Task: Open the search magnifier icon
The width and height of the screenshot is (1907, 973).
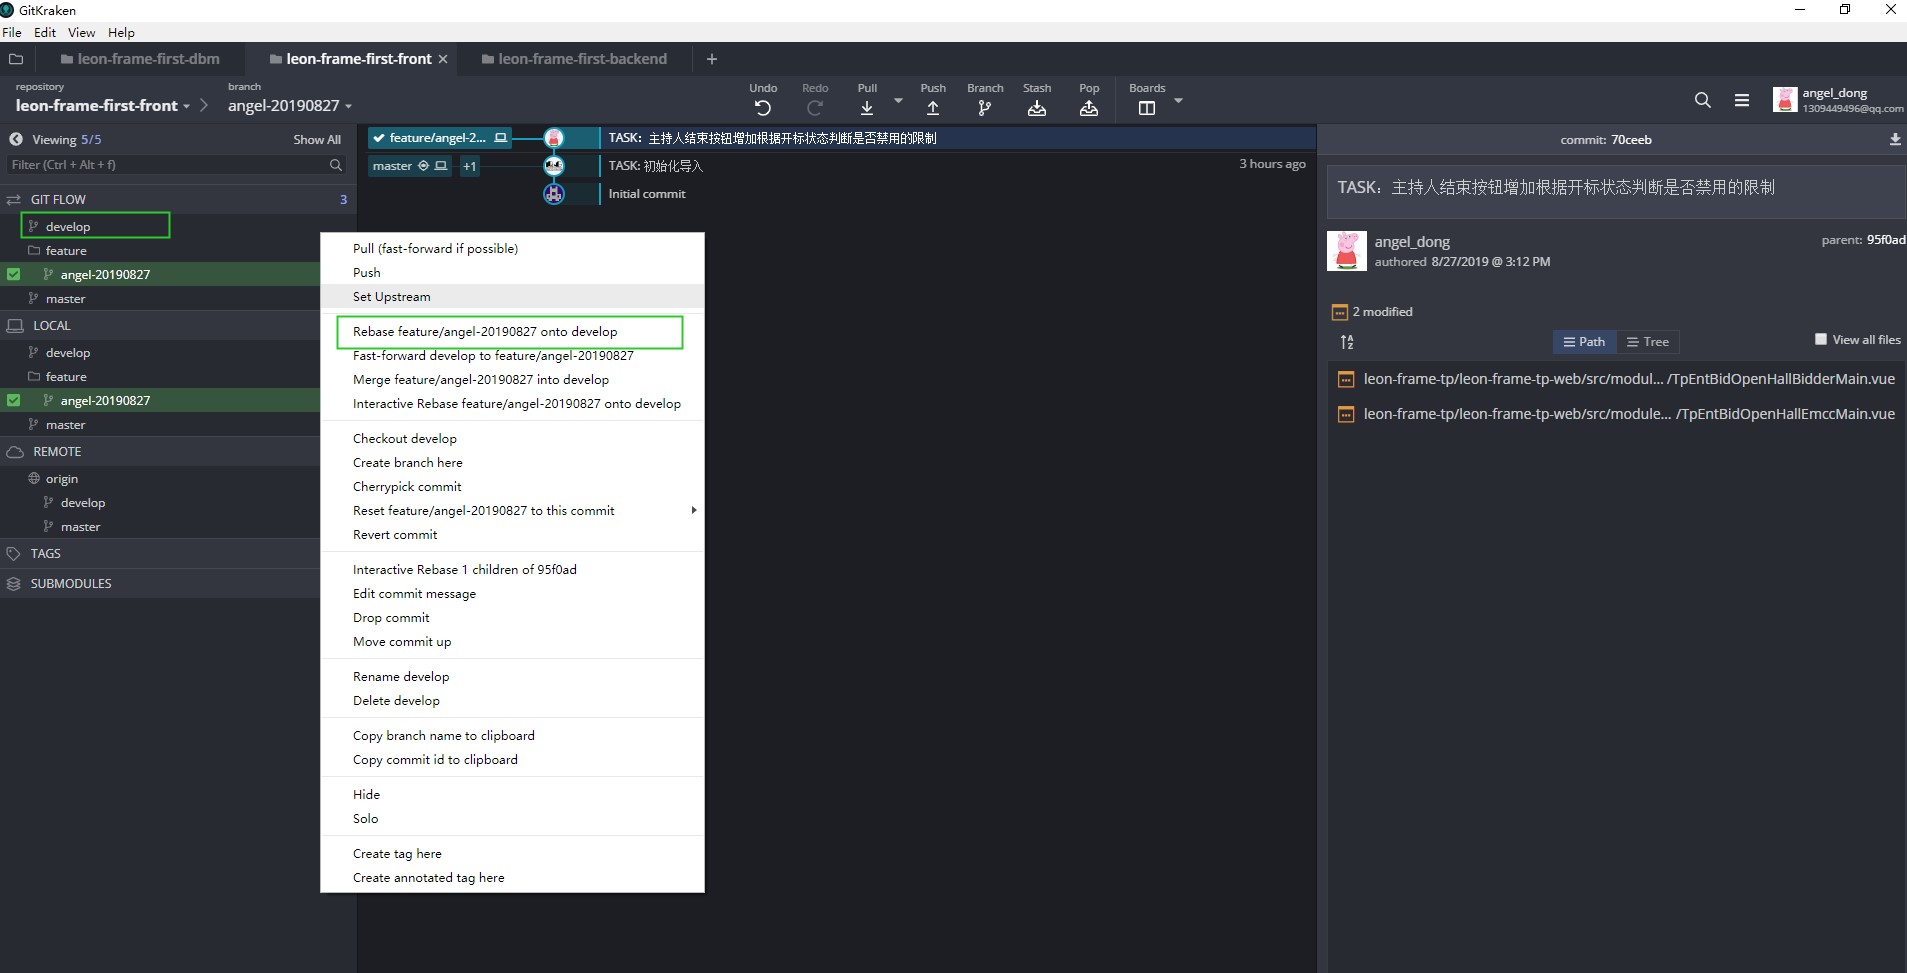Action: coord(1702,100)
